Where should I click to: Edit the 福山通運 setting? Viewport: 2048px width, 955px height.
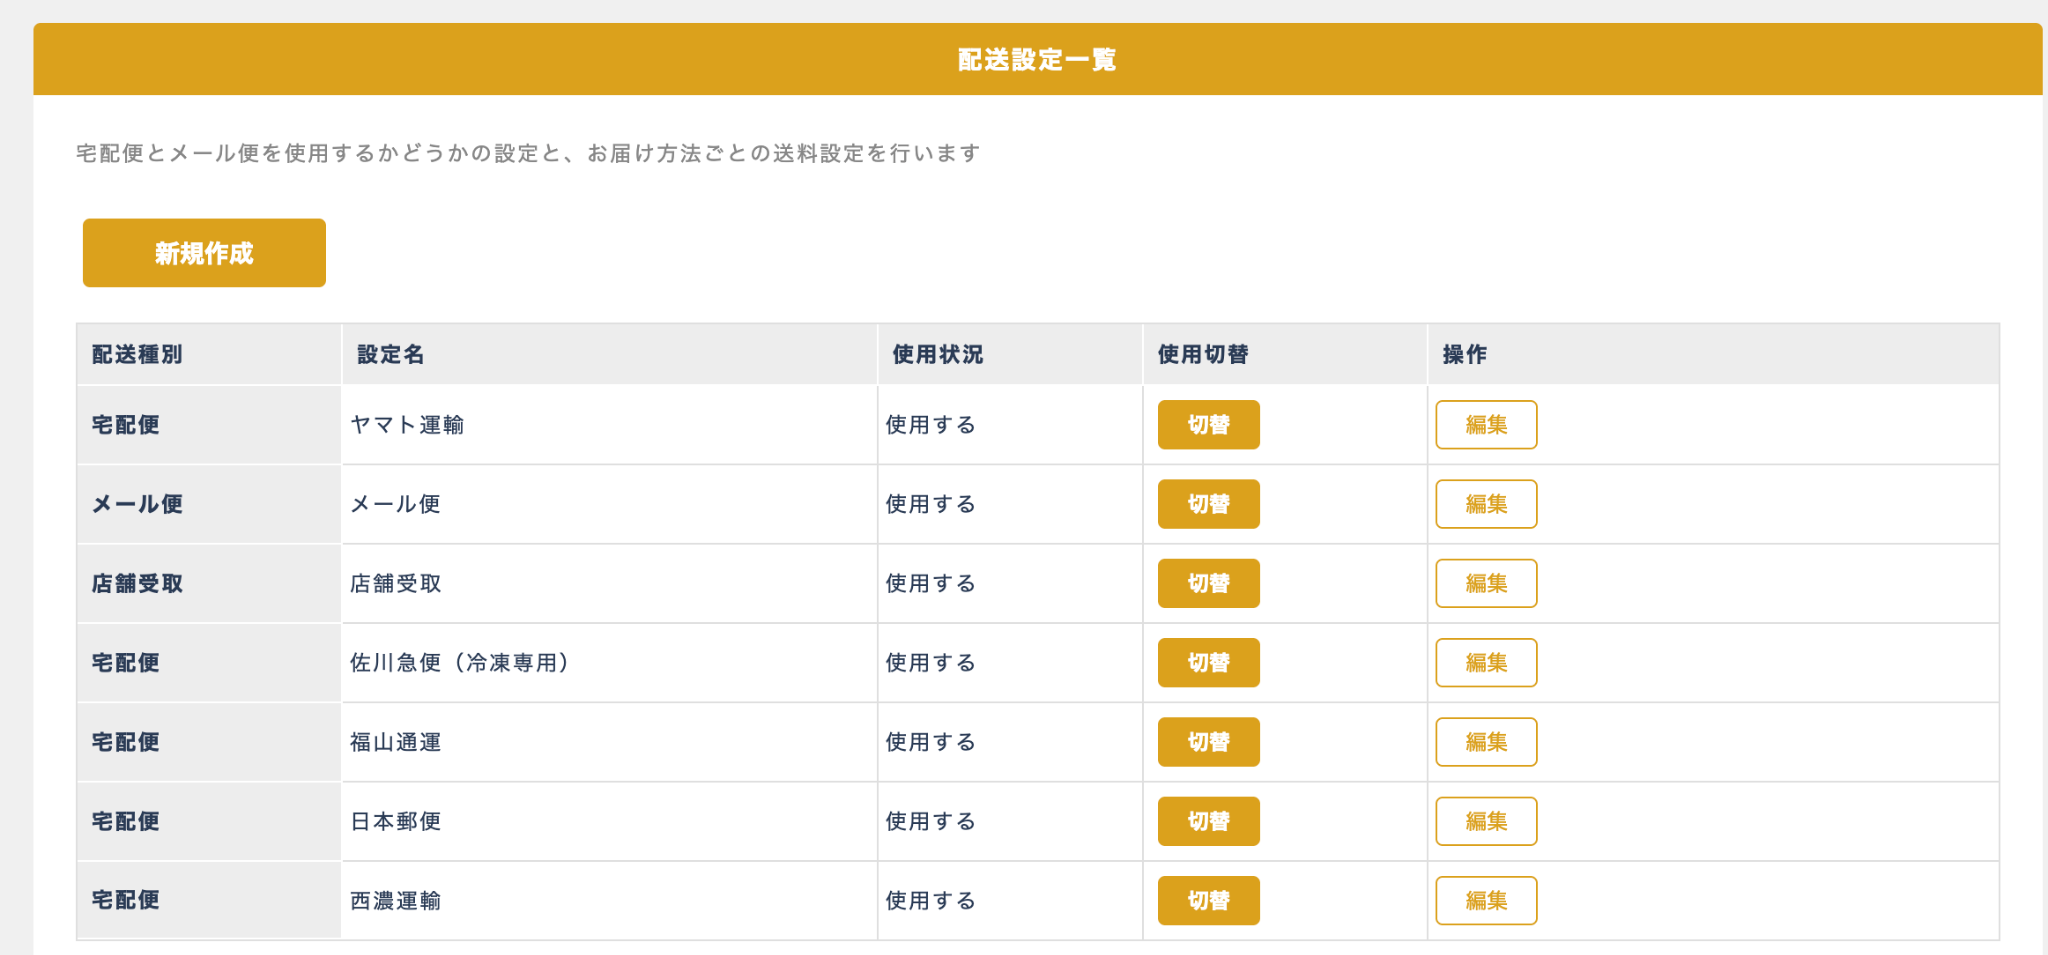coord(1485,742)
